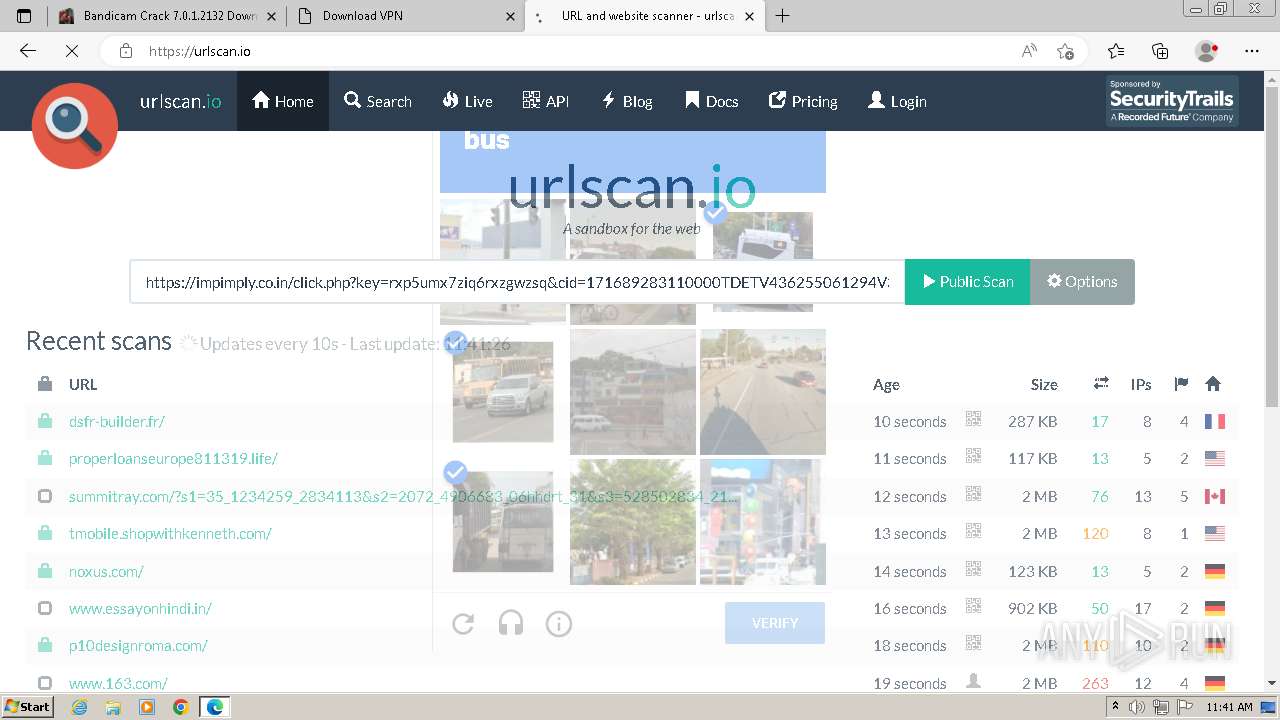Click the Read aloud icon in address bar
This screenshot has width=1280, height=720.
(x=1029, y=51)
